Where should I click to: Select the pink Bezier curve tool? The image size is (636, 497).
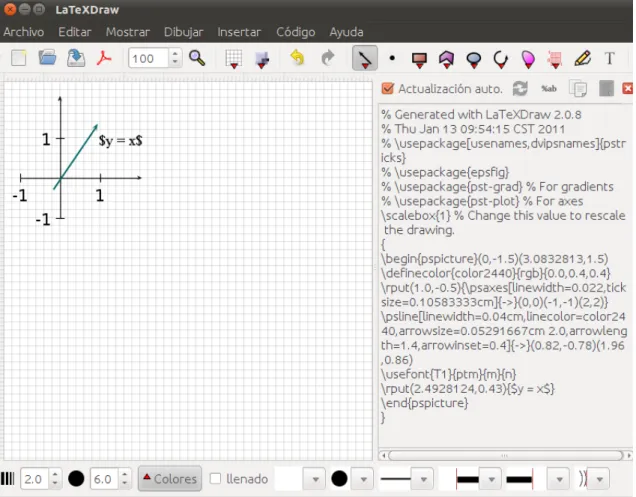tap(528, 59)
